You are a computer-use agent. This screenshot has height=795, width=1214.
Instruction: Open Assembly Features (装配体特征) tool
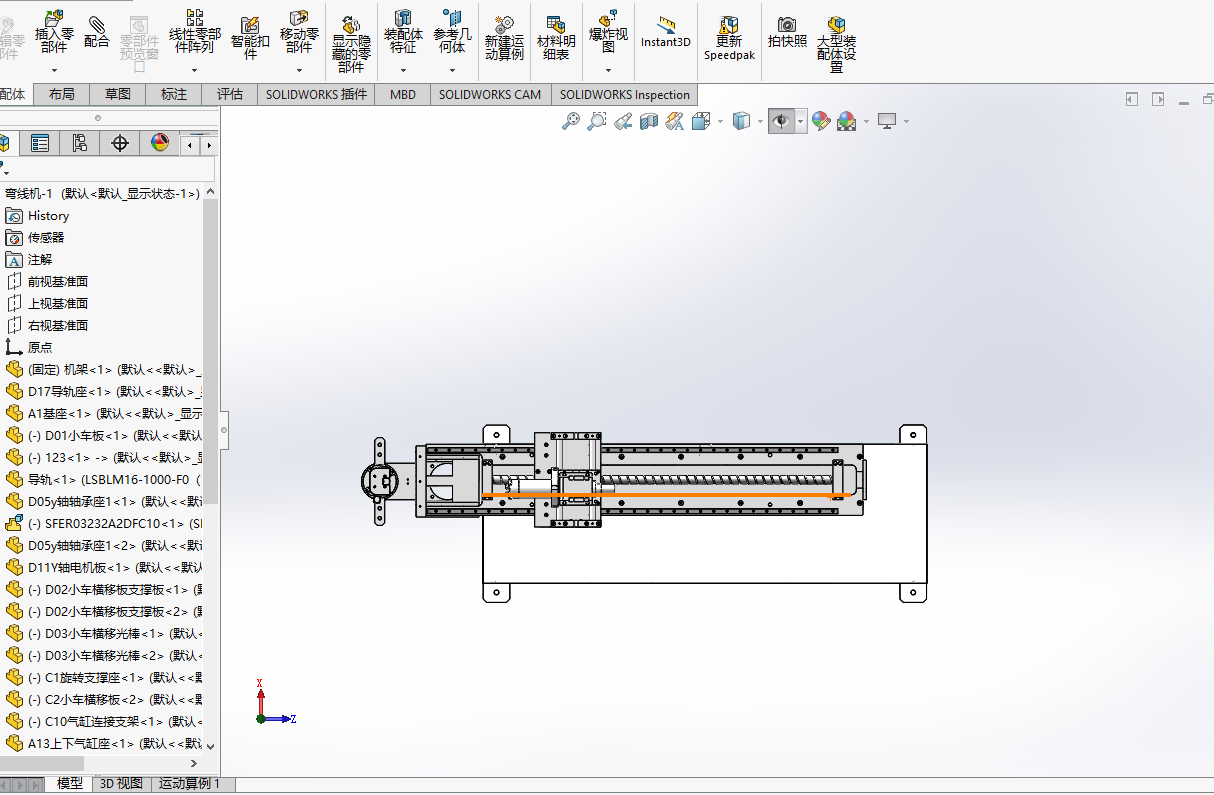click(403, 31)
